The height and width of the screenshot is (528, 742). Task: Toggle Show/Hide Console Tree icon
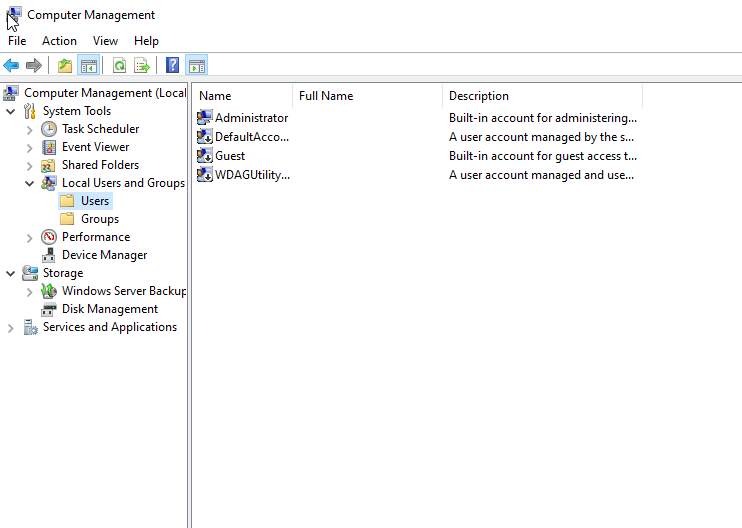pos(88,65)
